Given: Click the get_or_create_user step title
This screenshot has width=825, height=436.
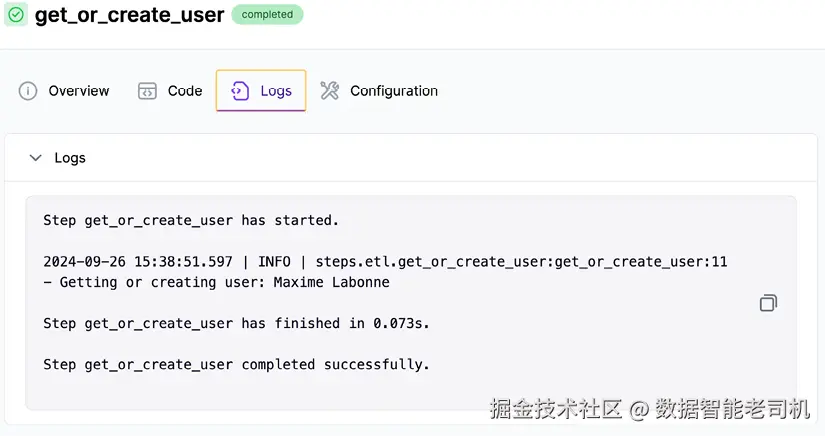Looking at the screenshot, I should 129,15.
